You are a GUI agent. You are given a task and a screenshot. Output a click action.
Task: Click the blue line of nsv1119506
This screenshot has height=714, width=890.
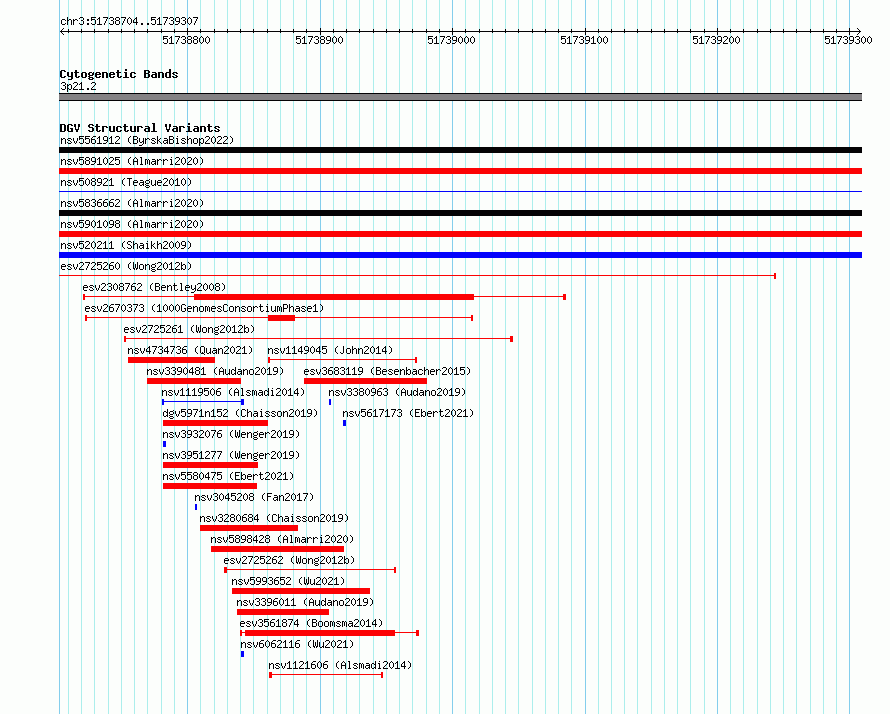tap(203, 402)
